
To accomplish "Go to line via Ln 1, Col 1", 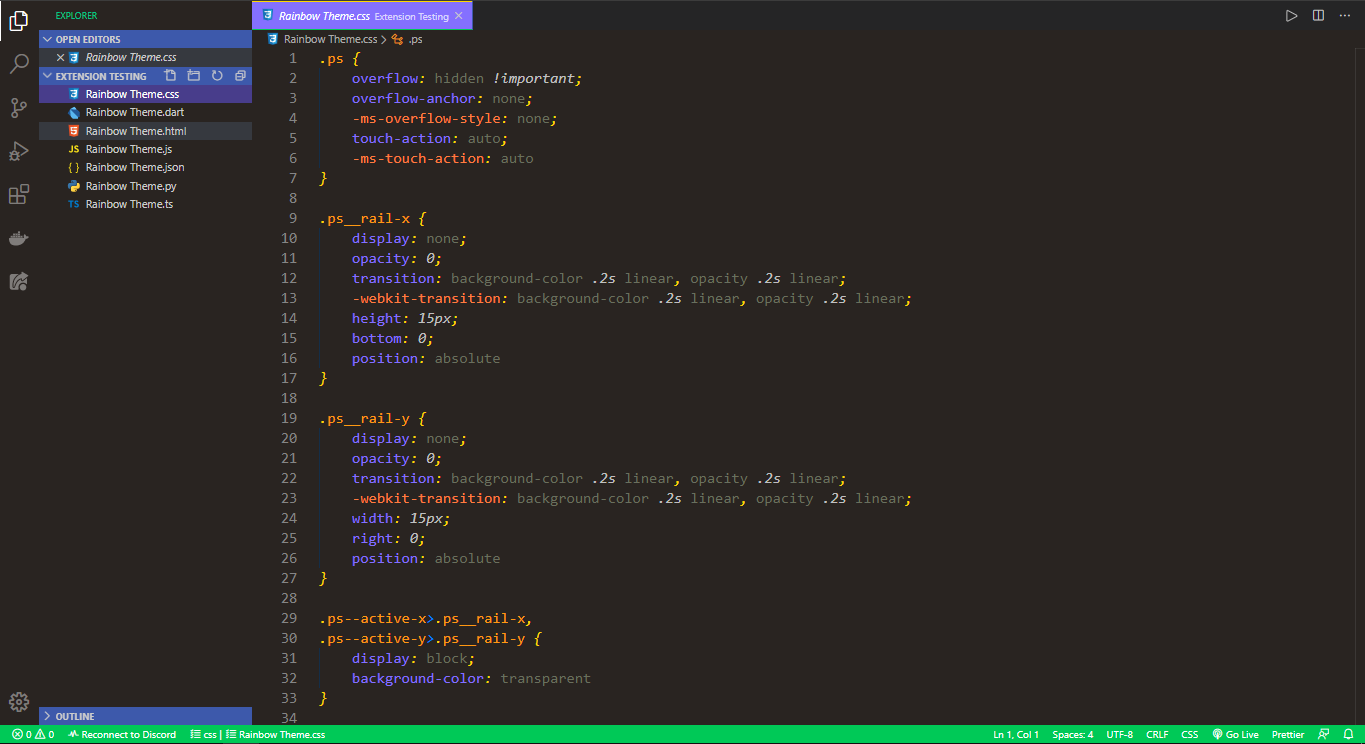I will [1016, 735].
